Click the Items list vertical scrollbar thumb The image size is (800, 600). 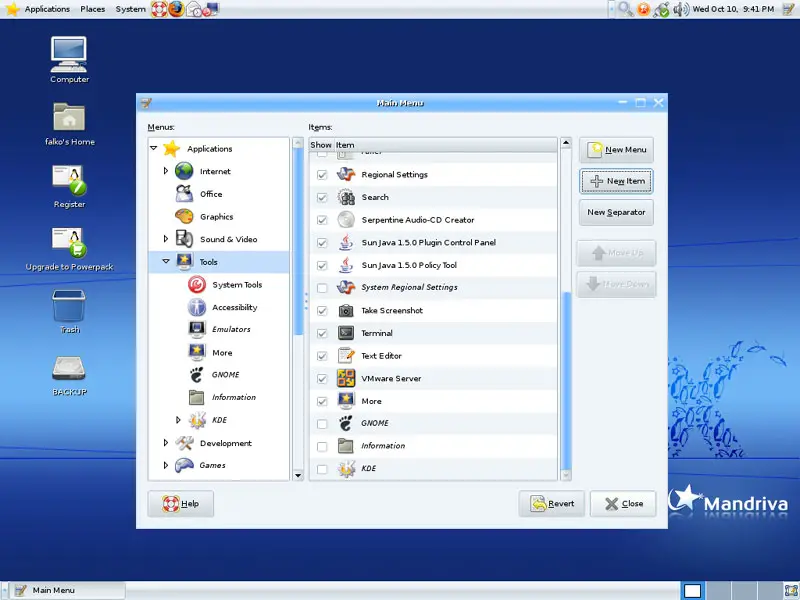click(565, 381)
